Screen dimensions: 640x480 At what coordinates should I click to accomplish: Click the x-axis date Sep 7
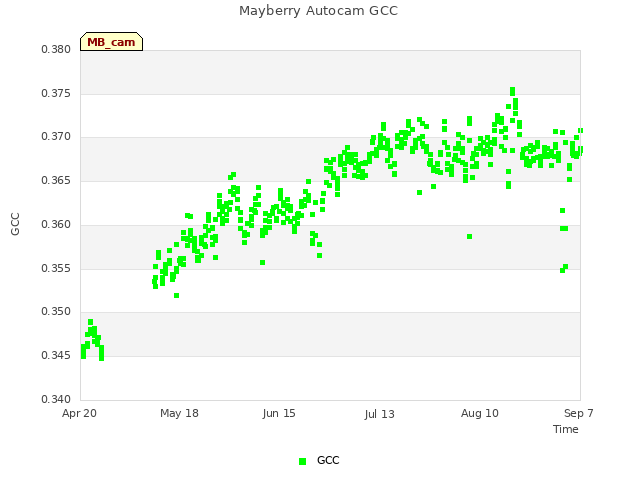[x=578, y=413]
